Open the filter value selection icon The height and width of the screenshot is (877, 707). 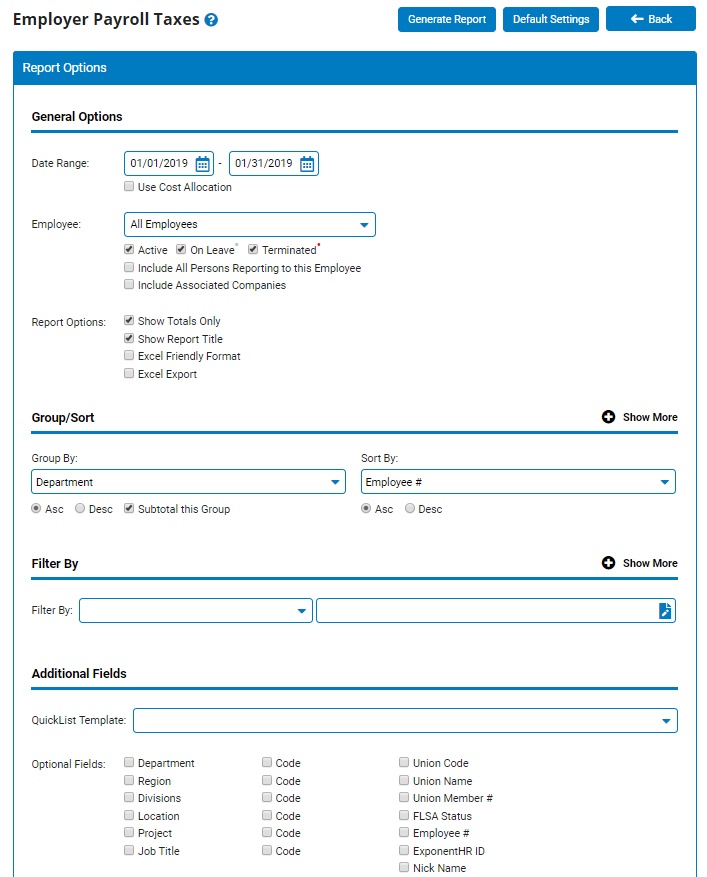pos(664,609)
